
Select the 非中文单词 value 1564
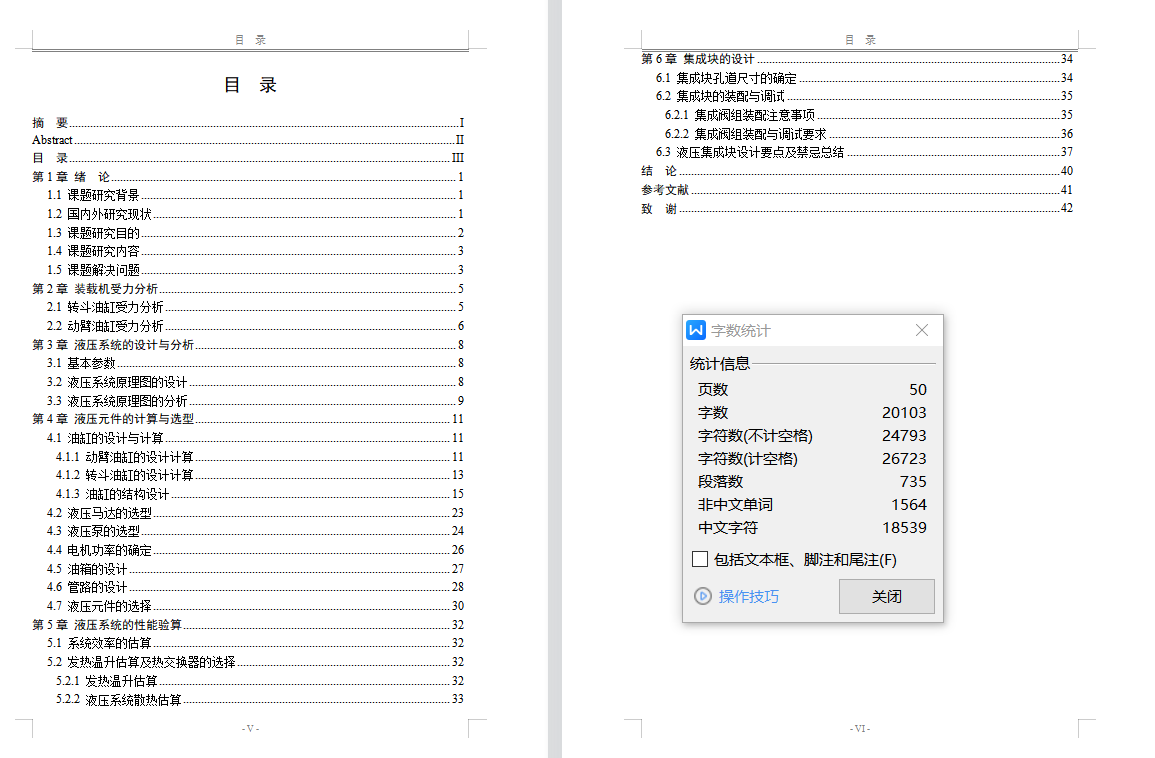[x=909, y=505]
